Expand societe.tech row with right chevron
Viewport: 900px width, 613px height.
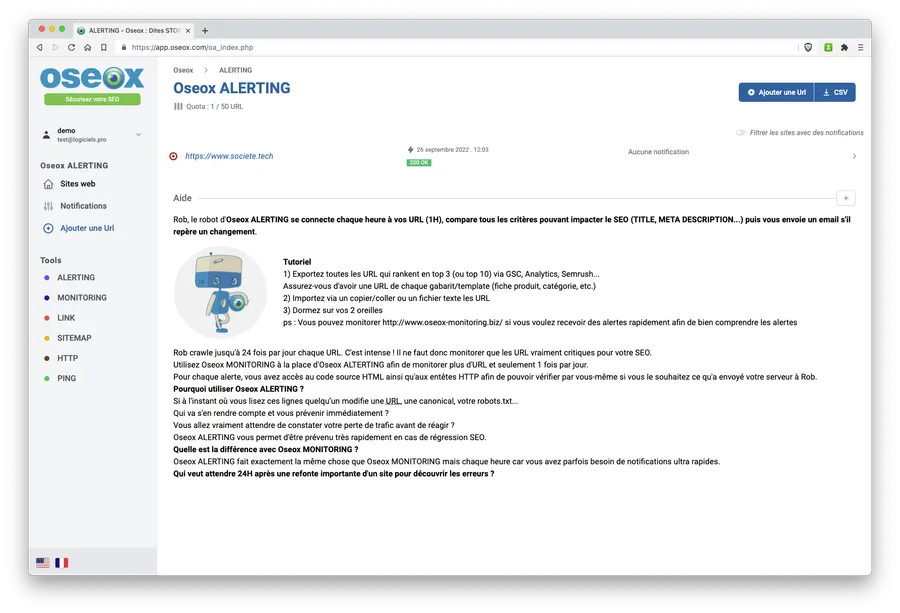[x=854, y=156]
